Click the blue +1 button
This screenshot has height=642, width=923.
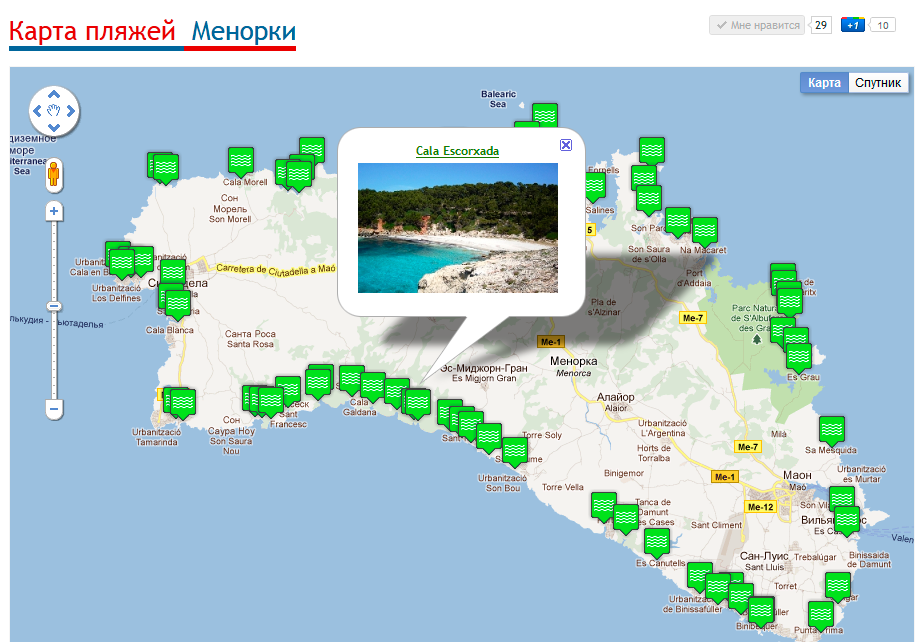point(852,25)
